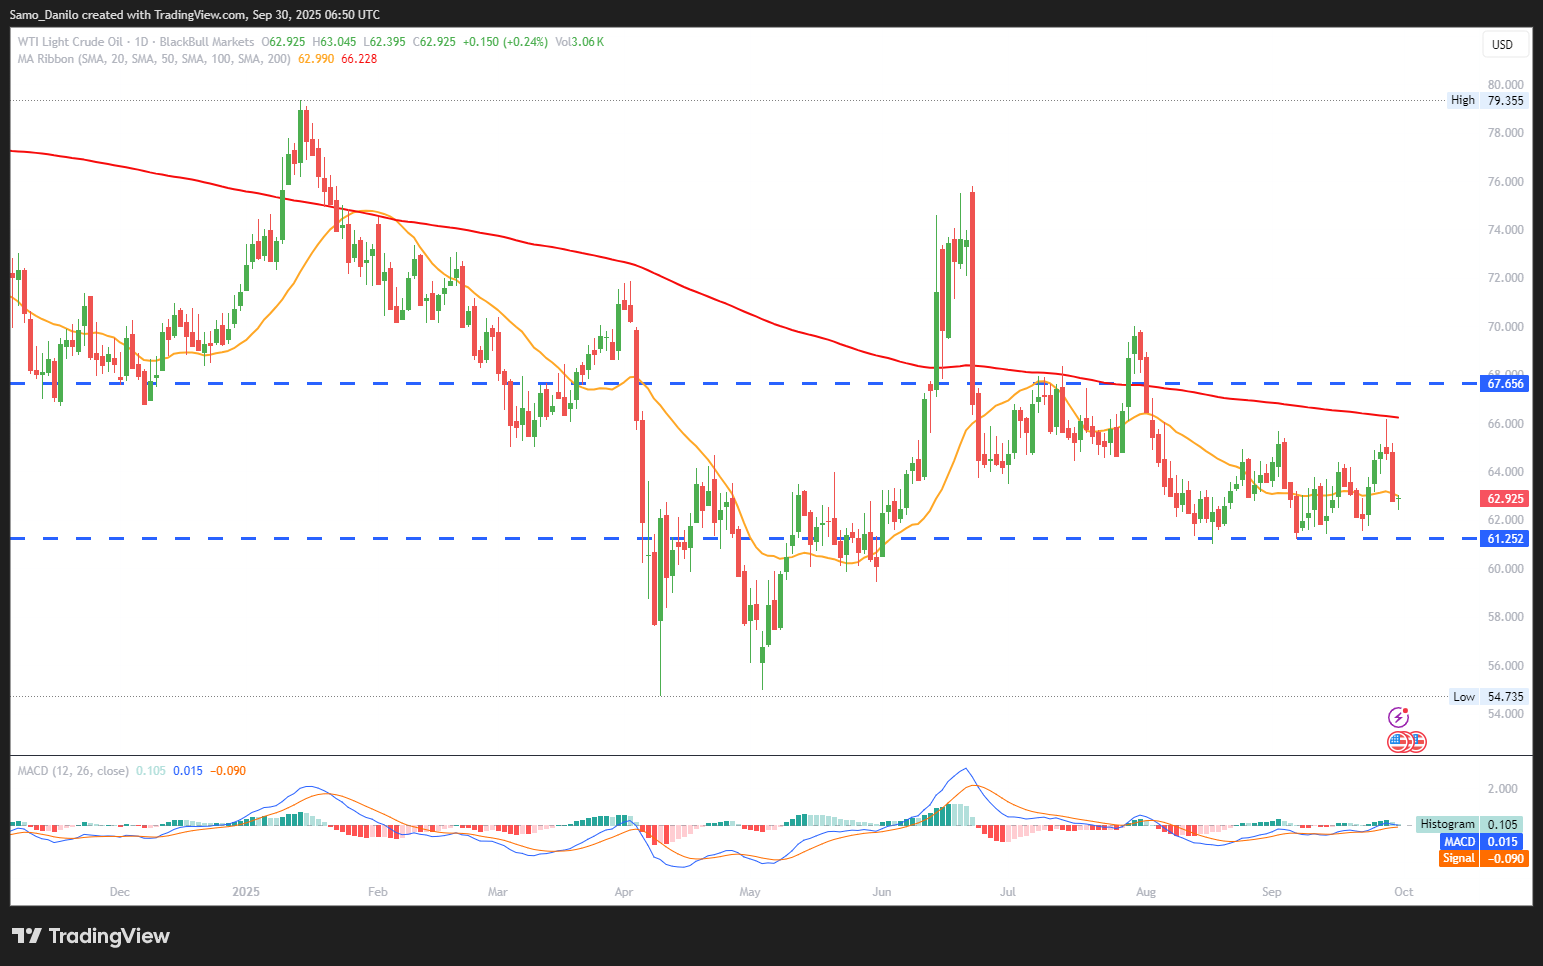Click the orange 62.990 MA Ribbon value
The height and width of the screenshot is (966, 1543).
coord(316,59)
